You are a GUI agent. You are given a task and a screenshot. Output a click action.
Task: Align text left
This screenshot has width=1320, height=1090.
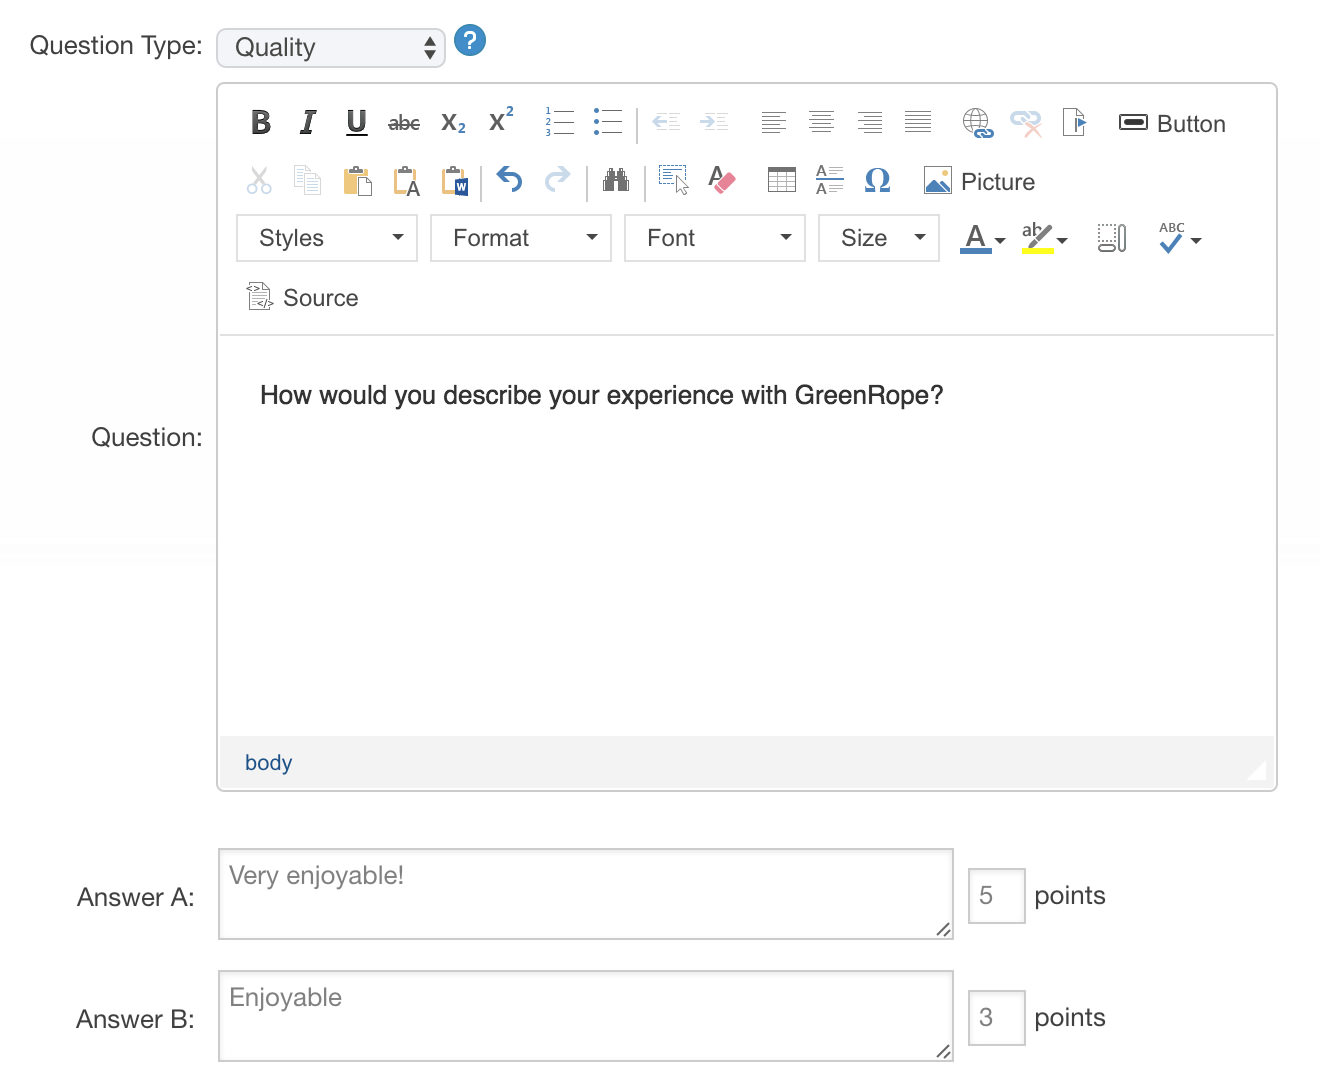pos(773,123)
